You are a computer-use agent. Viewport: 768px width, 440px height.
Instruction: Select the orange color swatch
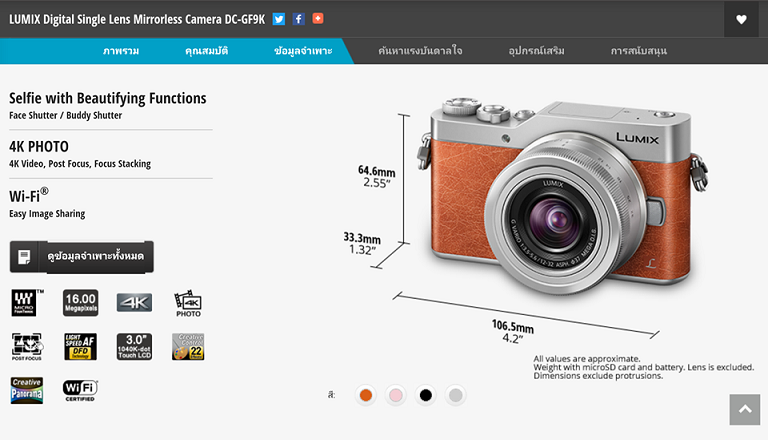(365, 395)
